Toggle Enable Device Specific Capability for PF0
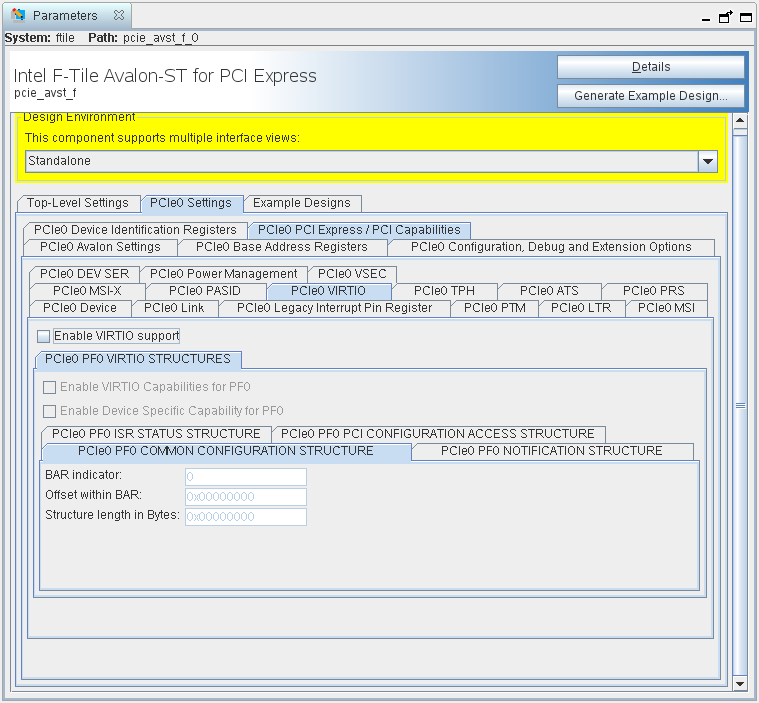Screen dimensions: 759x703 [49, 412]
